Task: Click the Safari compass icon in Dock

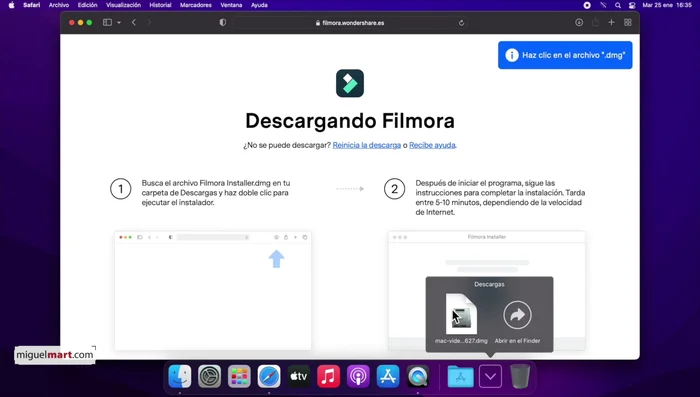Action: coord(269,376)
